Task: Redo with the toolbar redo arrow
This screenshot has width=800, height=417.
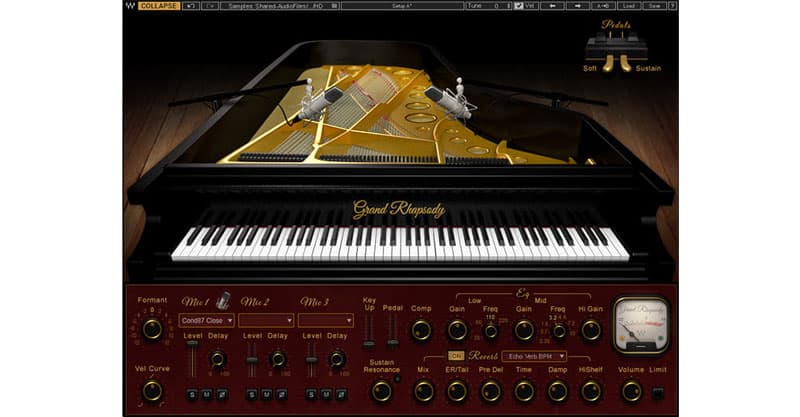Action: (210, 6)
